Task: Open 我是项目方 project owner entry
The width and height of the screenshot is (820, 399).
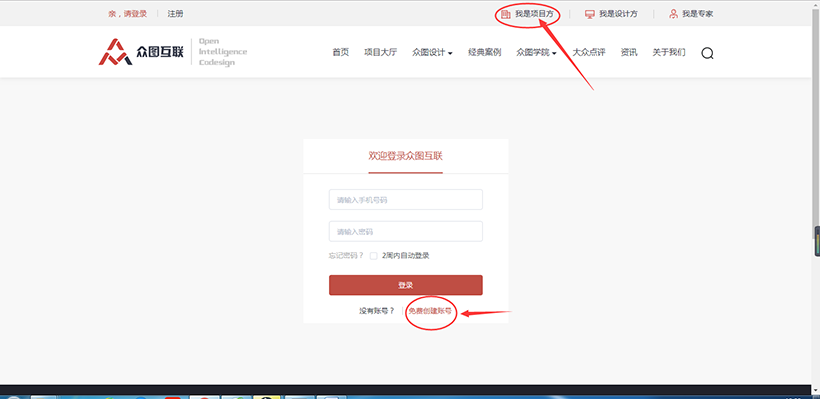Action: (527, 14)
